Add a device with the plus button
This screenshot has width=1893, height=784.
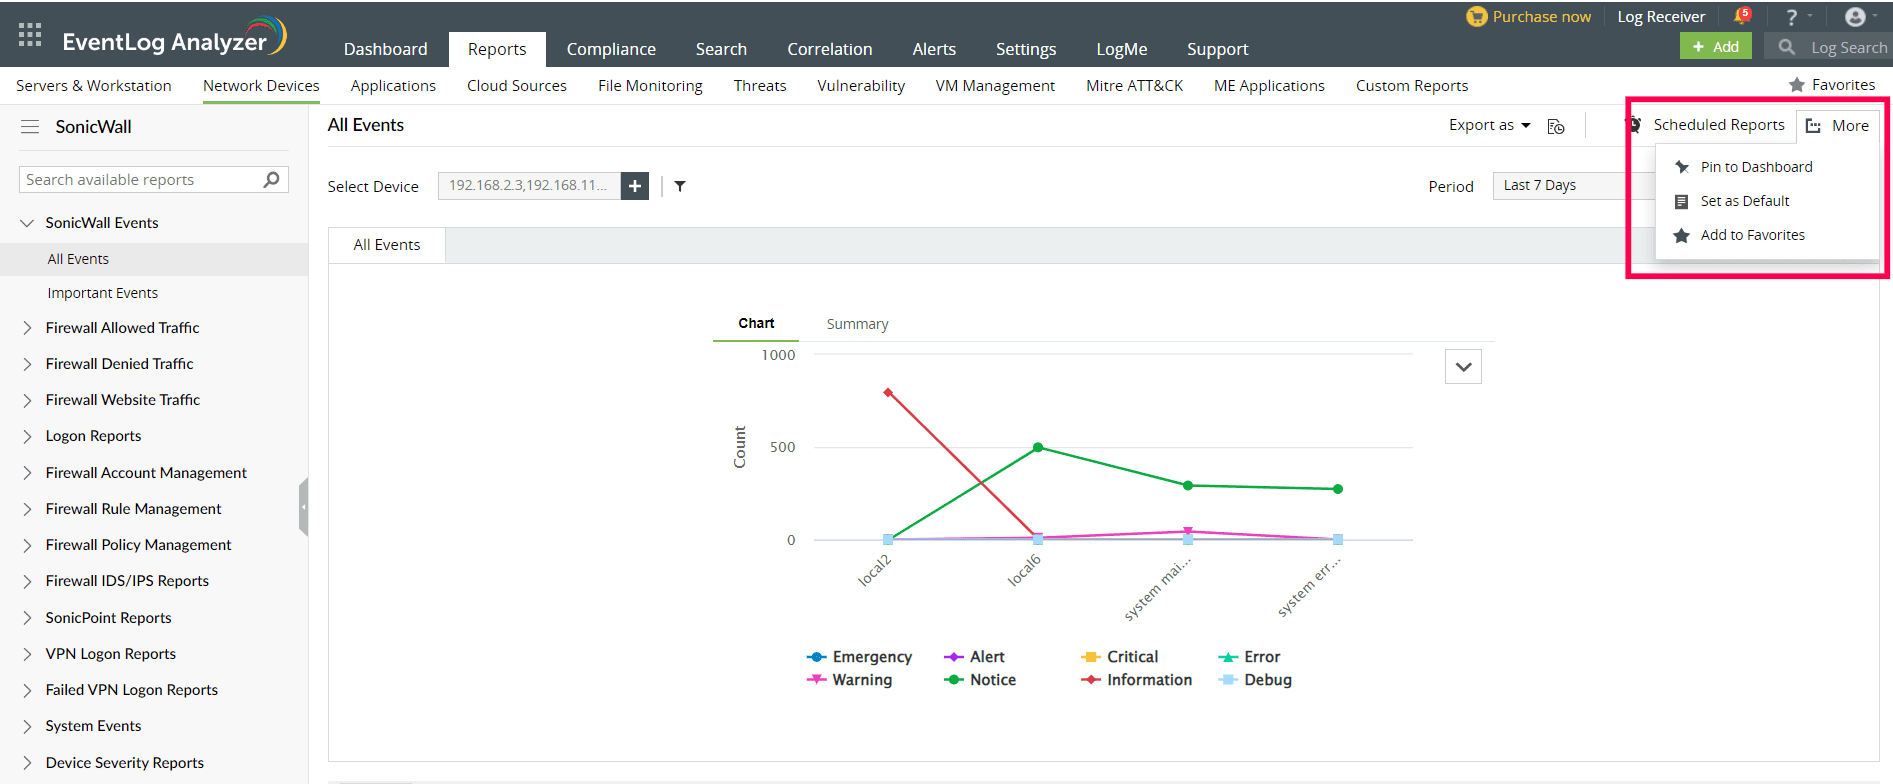pyautogui.click(x=635, y=186)
